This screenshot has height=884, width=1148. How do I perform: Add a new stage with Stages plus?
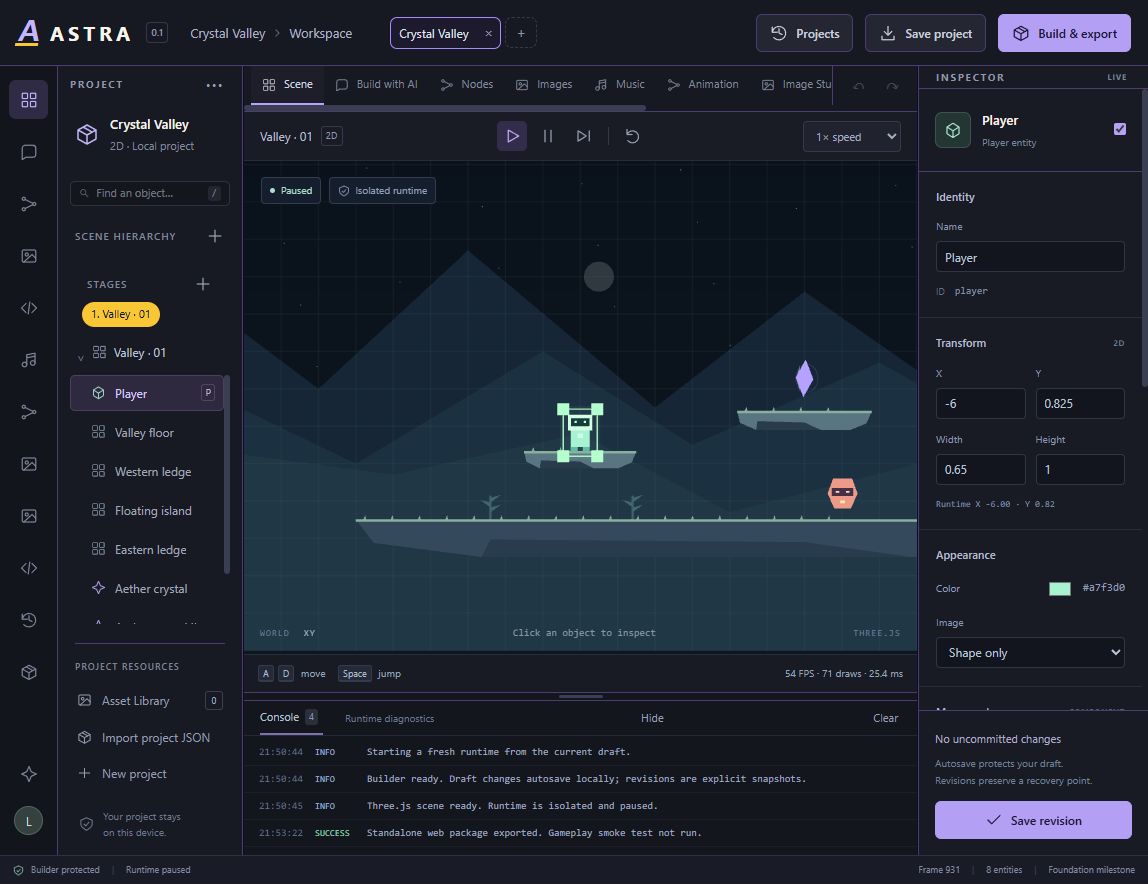(x=203, y=283)
